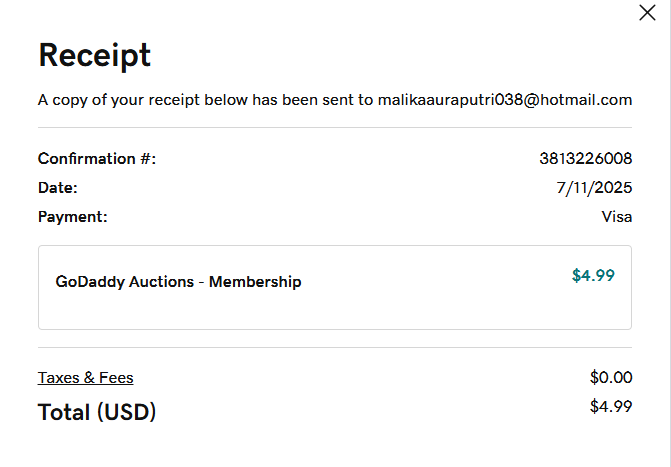The height and width of the screenshot is (467, 671).
Task: Click the total amount $4.99 at bottom
Action: pos(611,406)
